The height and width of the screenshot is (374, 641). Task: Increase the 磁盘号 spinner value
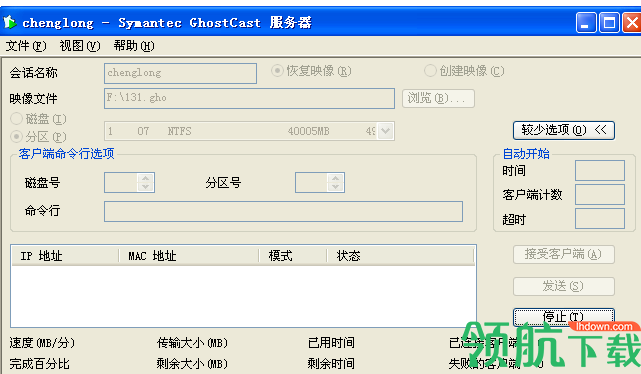[146, 178]
